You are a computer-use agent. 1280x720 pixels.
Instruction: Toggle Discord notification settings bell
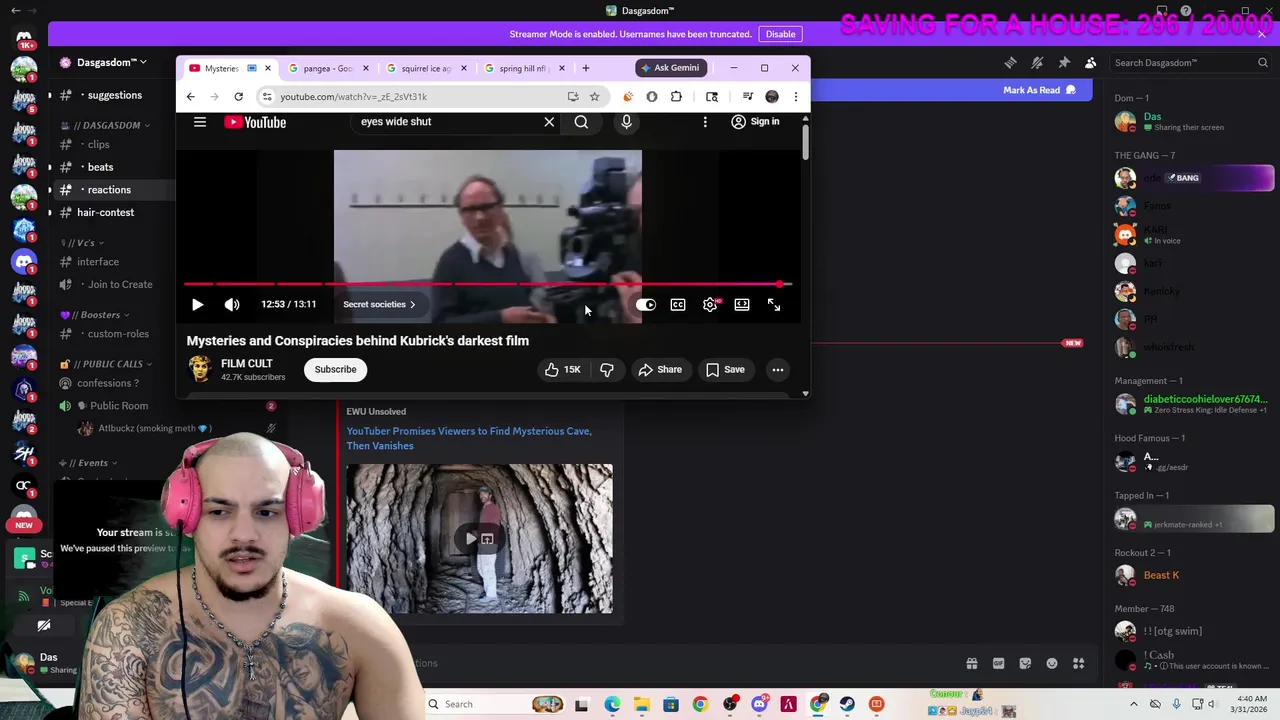(1037, 62)
